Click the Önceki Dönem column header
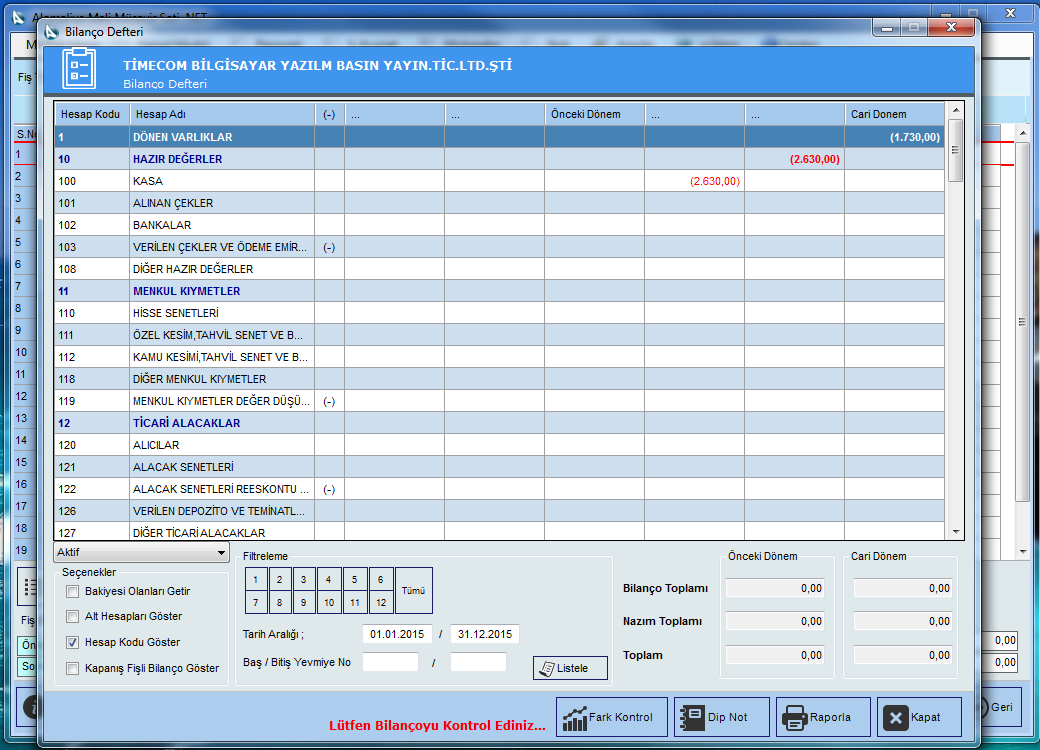Image resolution: width=1040 pixels, height=750 pixels. pos(594,114)
